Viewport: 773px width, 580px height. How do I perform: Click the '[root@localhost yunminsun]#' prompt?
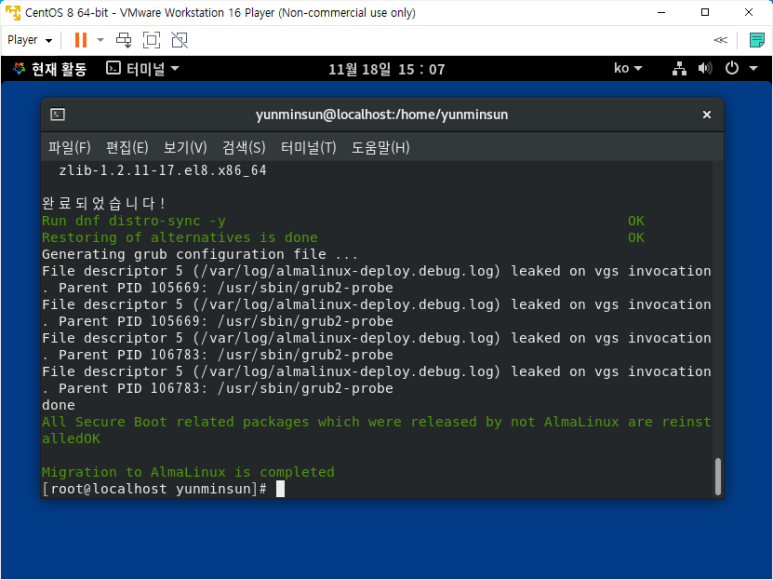point(154,489)
